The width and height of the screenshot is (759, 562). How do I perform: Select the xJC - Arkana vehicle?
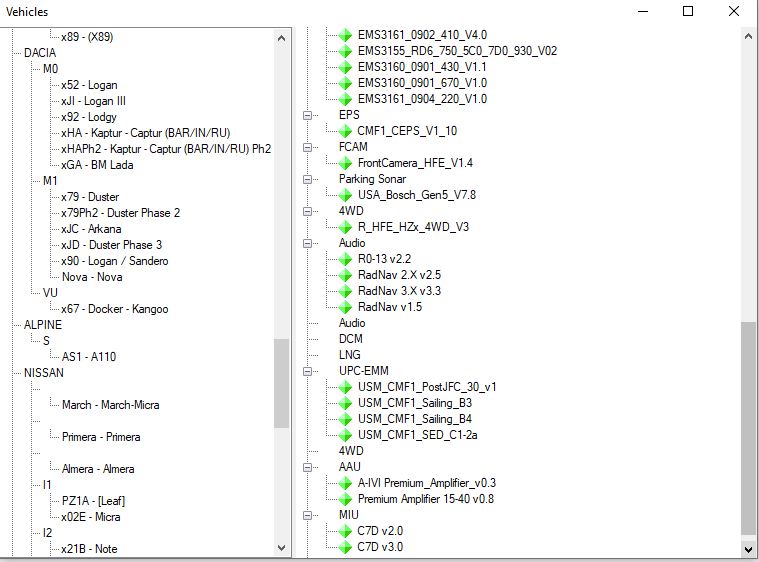pos(91,229)
